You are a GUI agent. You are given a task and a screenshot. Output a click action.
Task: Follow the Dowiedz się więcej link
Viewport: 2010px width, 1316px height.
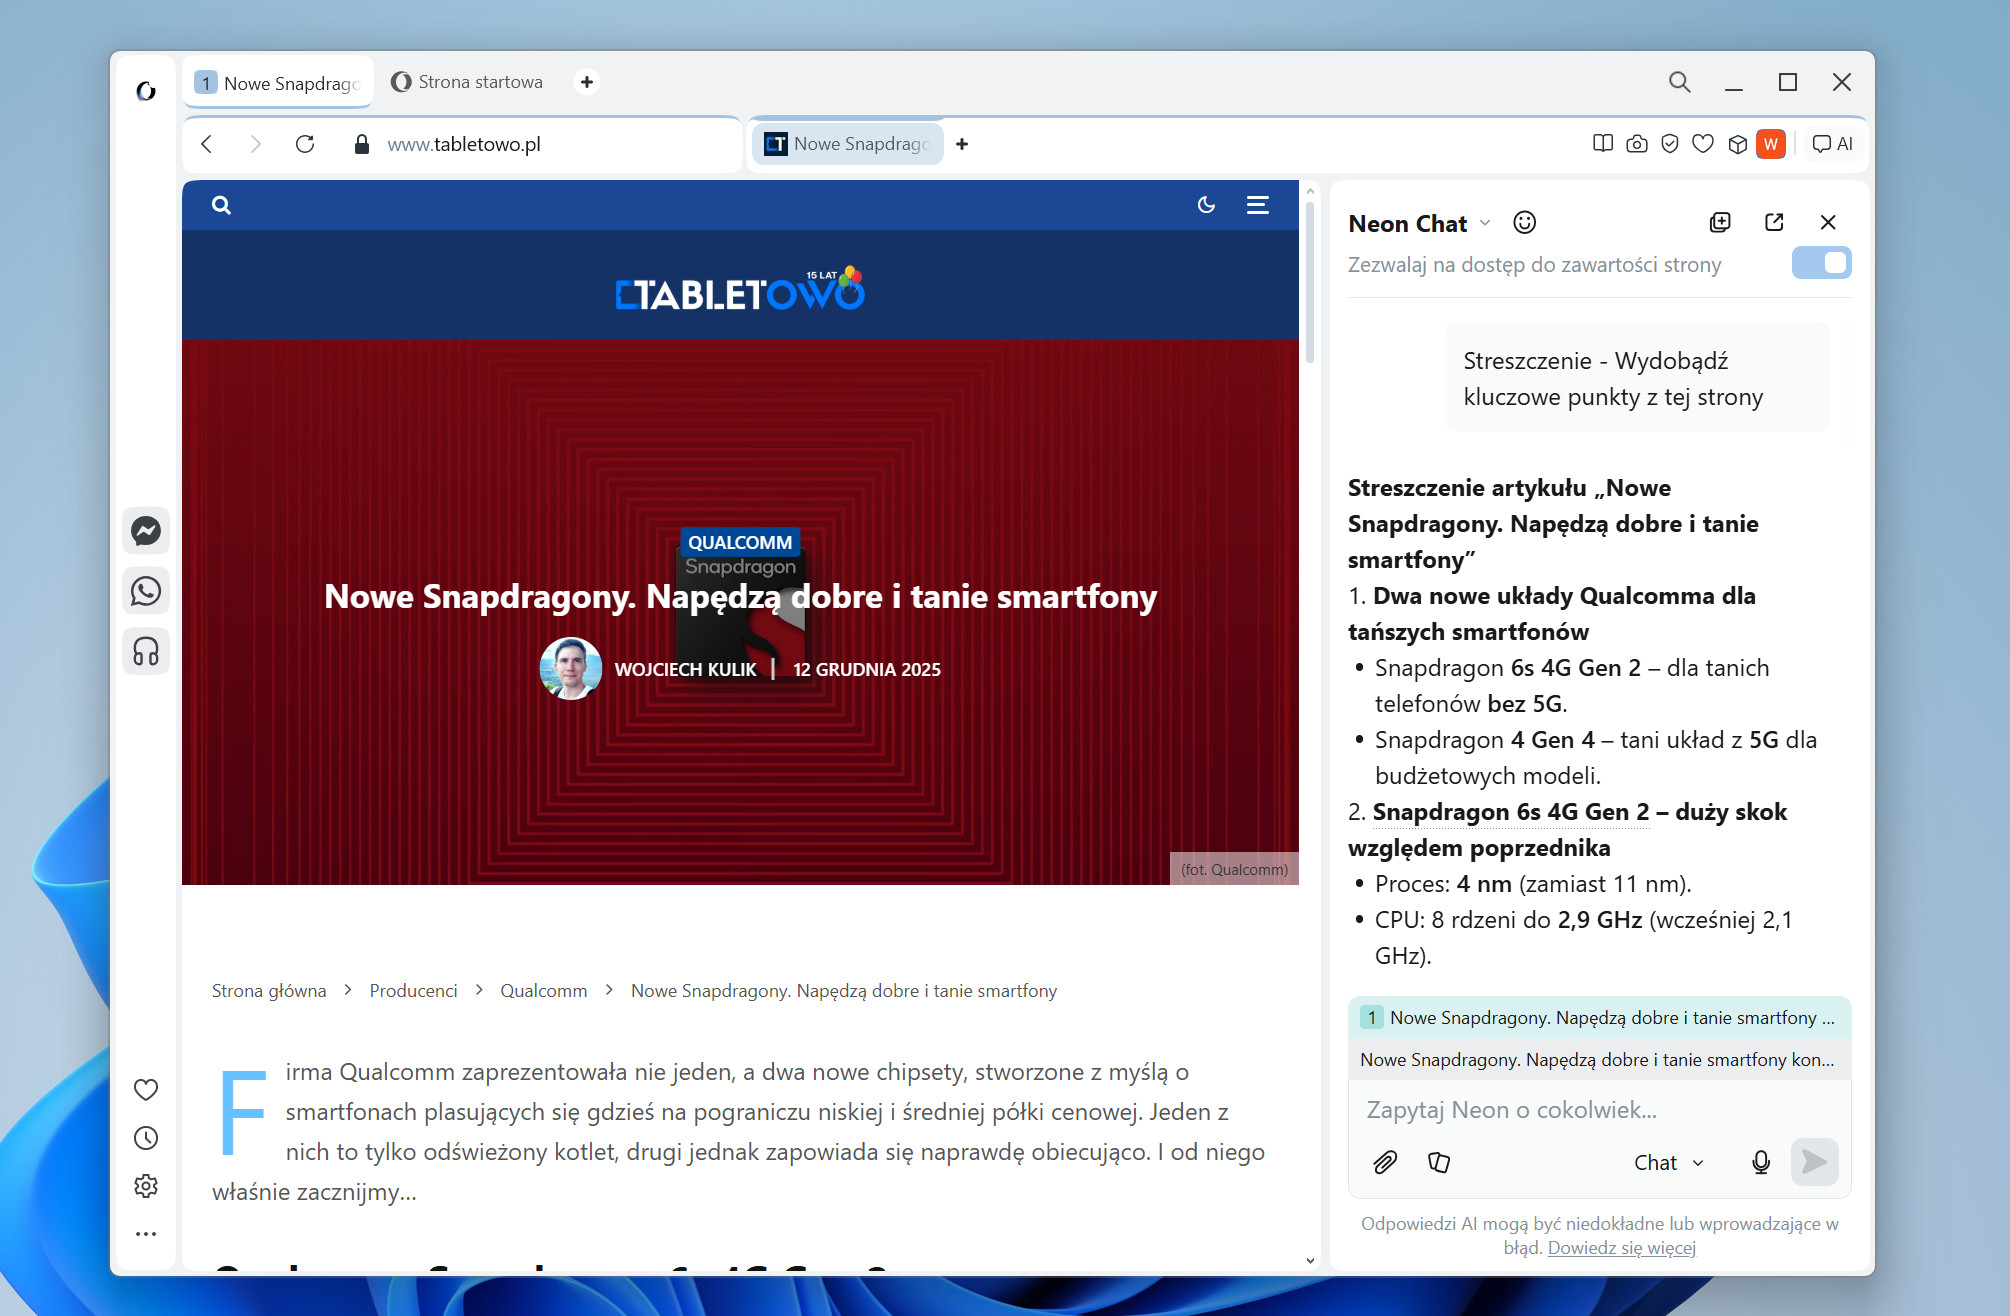coord(1621,1248)
